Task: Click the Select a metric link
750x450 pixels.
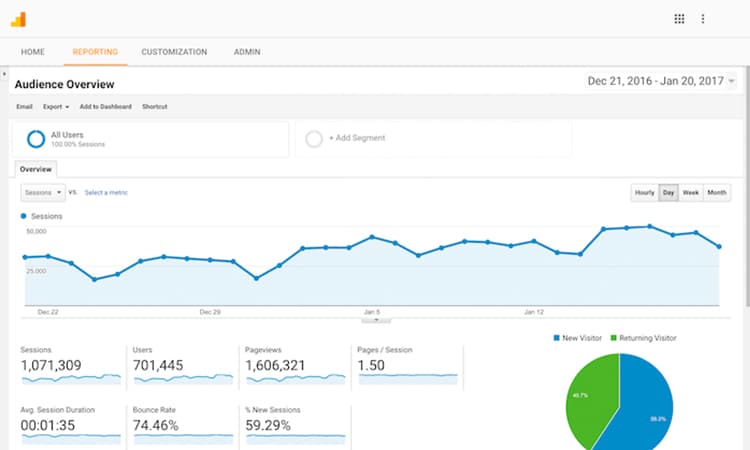Action: pyautogui.click(x=106, y=192)
